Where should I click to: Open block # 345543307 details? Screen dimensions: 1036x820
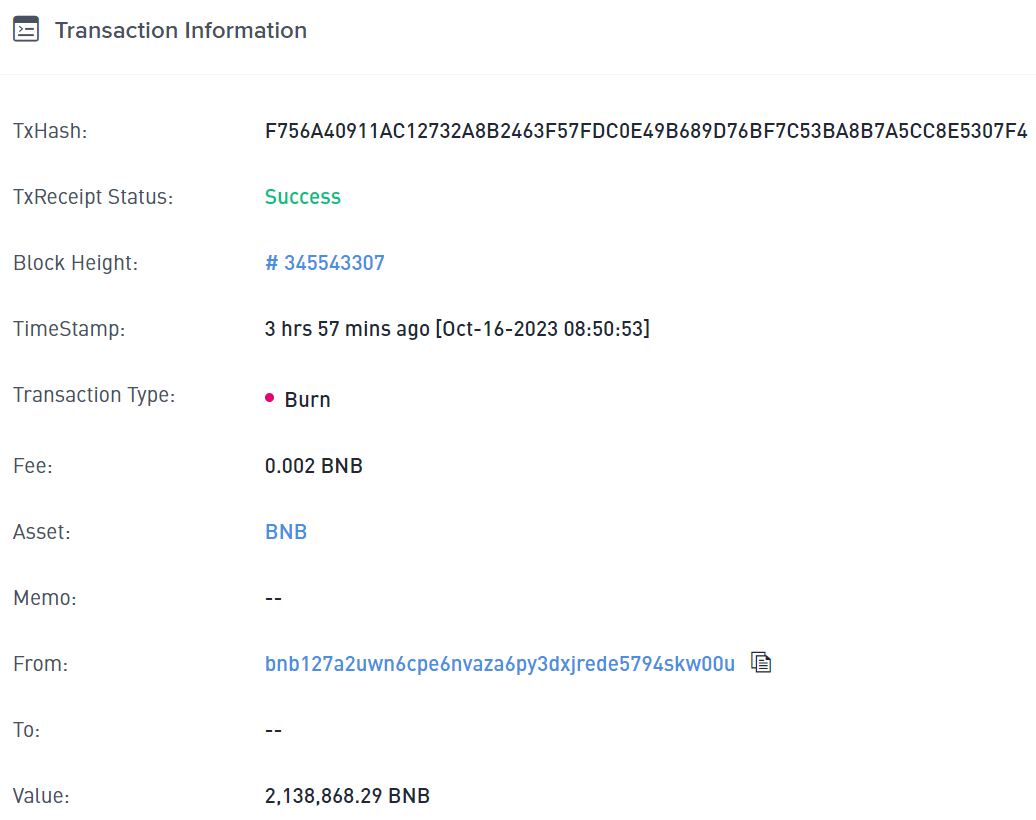(325, 263)
